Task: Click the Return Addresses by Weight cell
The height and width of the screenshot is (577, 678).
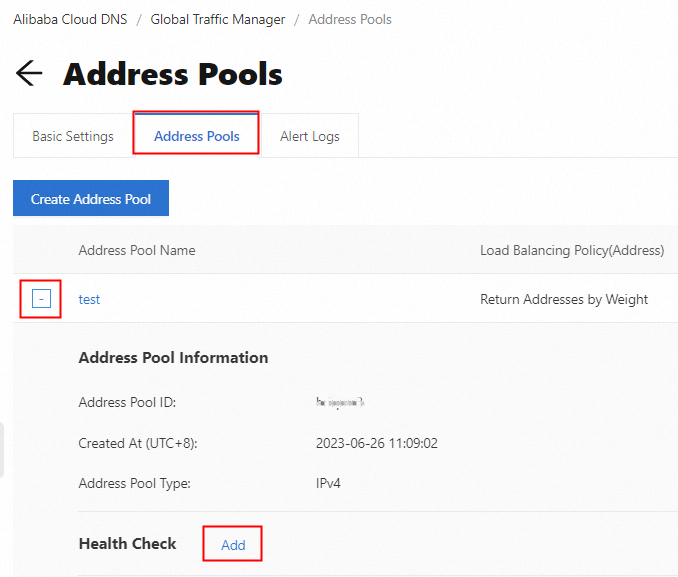Action: tap(564, 299)
